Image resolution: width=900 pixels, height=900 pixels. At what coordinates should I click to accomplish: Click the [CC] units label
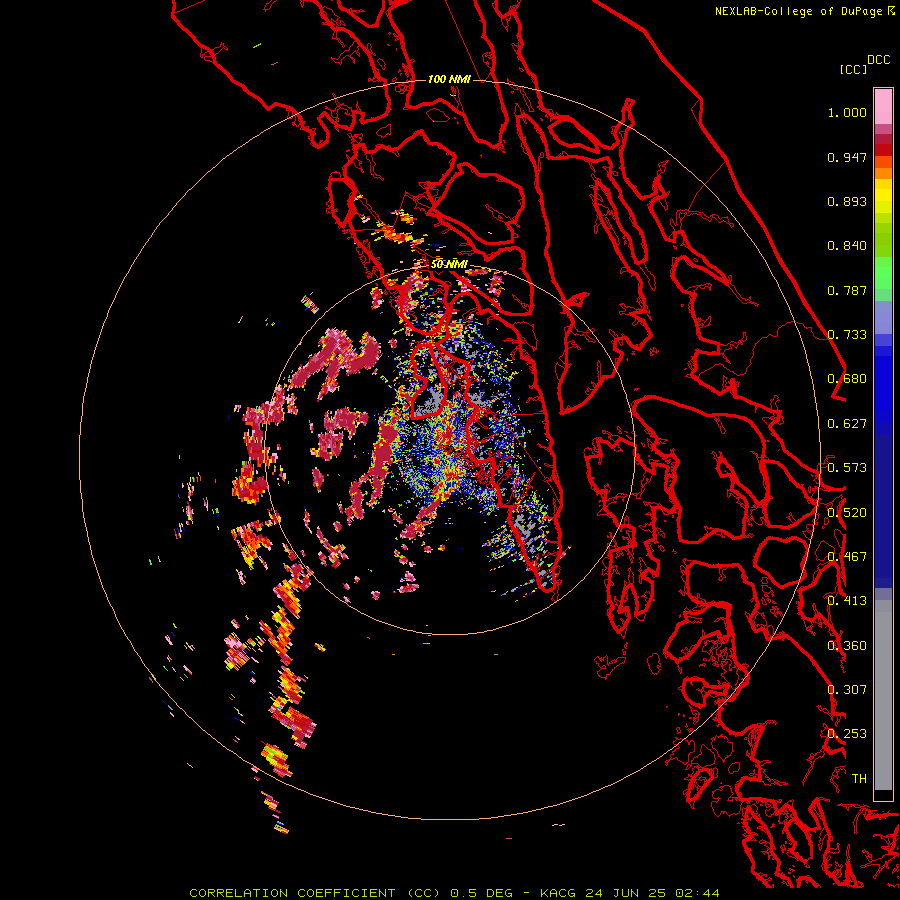point(853,69)
